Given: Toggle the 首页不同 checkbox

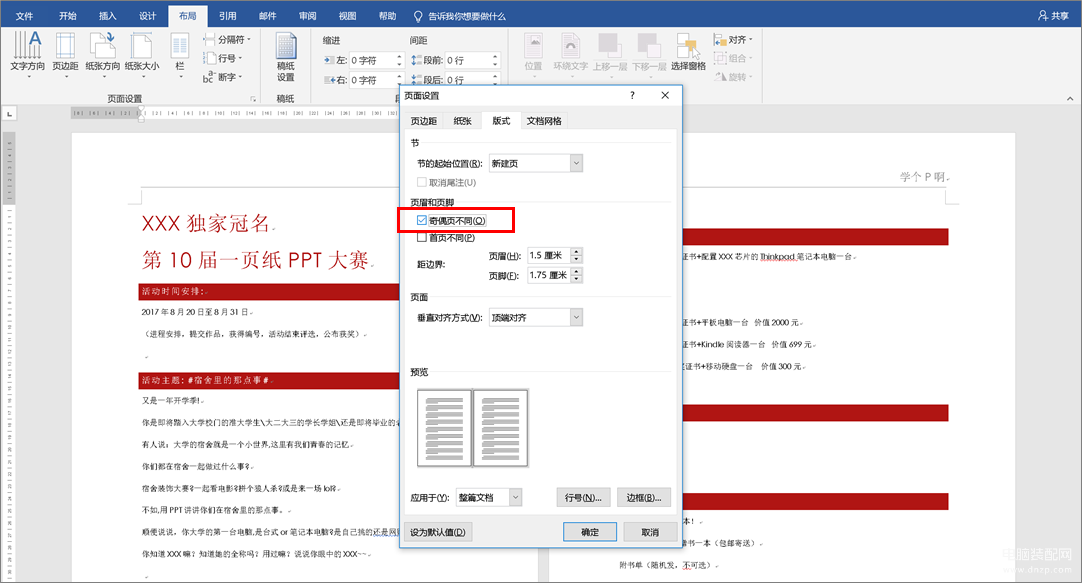Looking at the screenshot, I should click(422, 237).
